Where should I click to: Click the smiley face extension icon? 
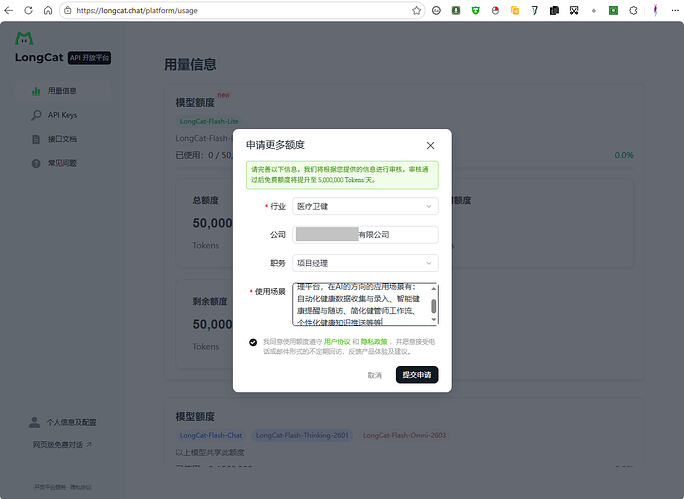point(436,10)
